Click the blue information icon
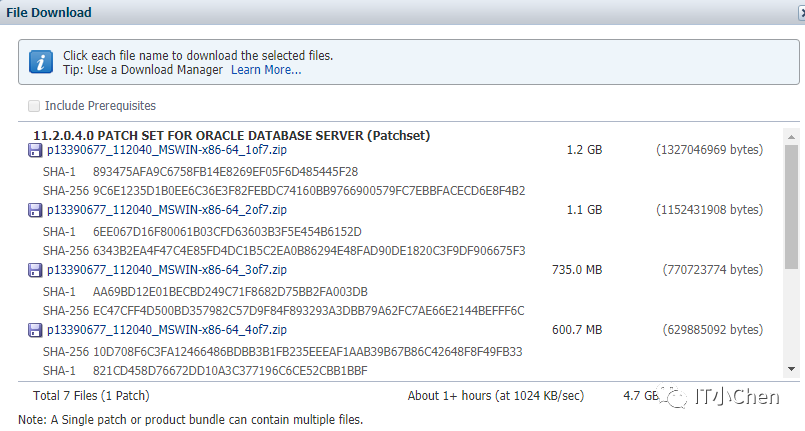 [41, 61]
